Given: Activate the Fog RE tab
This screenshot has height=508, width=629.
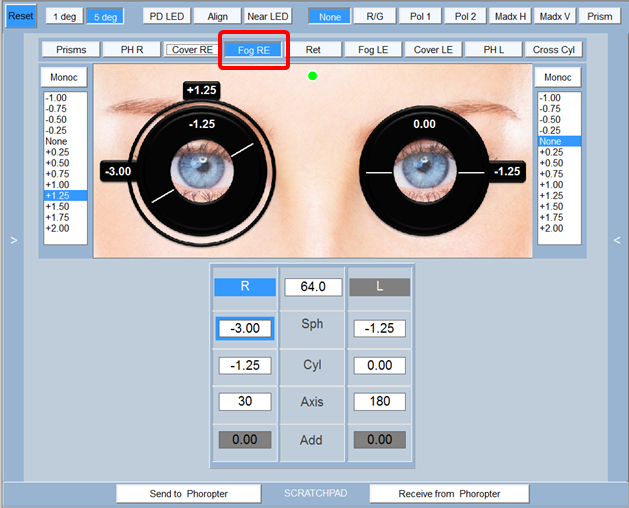Looking at the screenshot, I should tap(254, 50).
